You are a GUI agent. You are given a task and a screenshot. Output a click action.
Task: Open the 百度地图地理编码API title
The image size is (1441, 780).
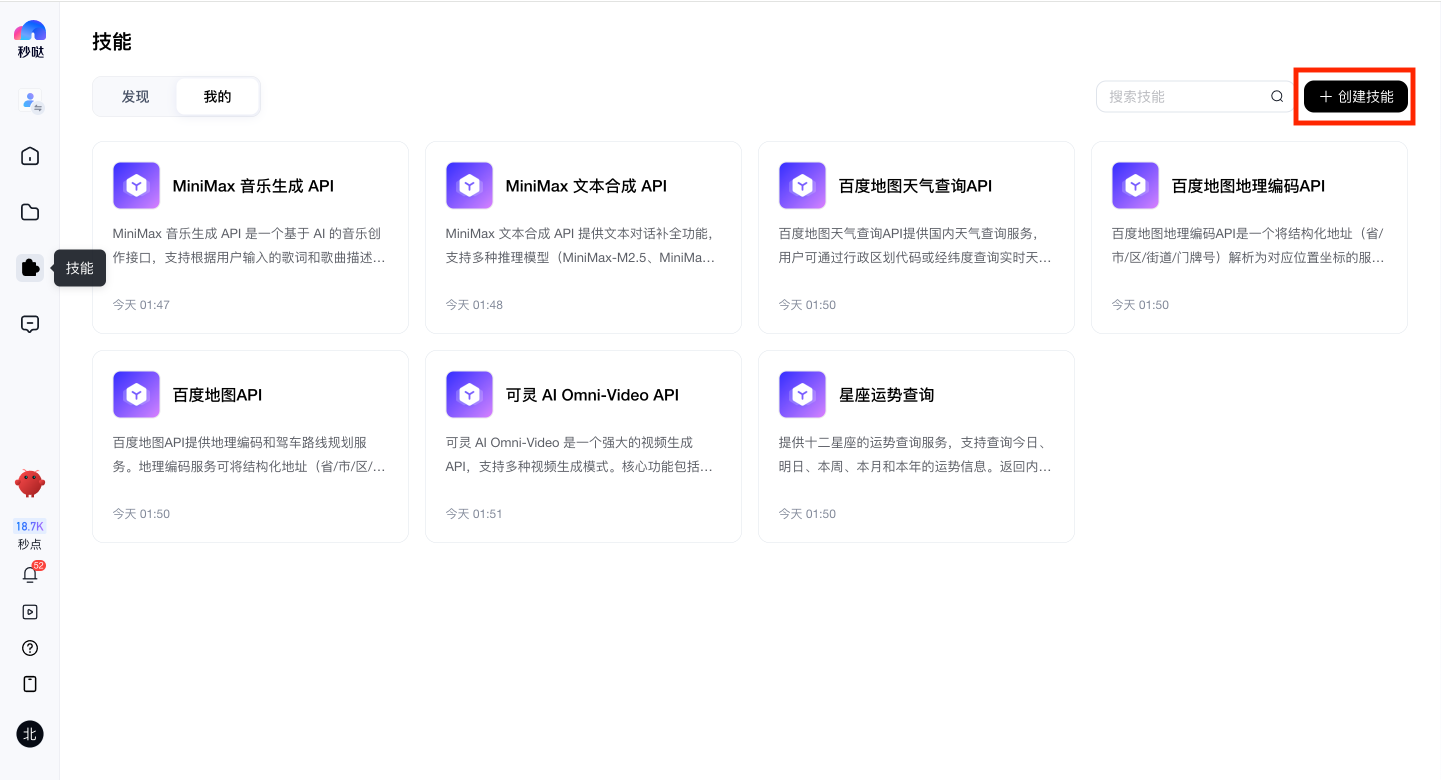[1248, 186]
